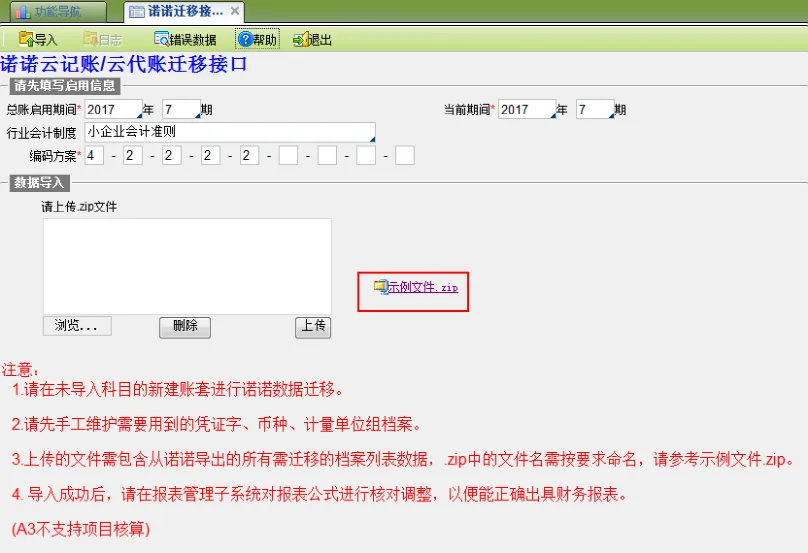The height and width of the screenshot is (553, 808).
Task: Click the (A3不支持项目核算) note
Action: click(x=81, y=529)
